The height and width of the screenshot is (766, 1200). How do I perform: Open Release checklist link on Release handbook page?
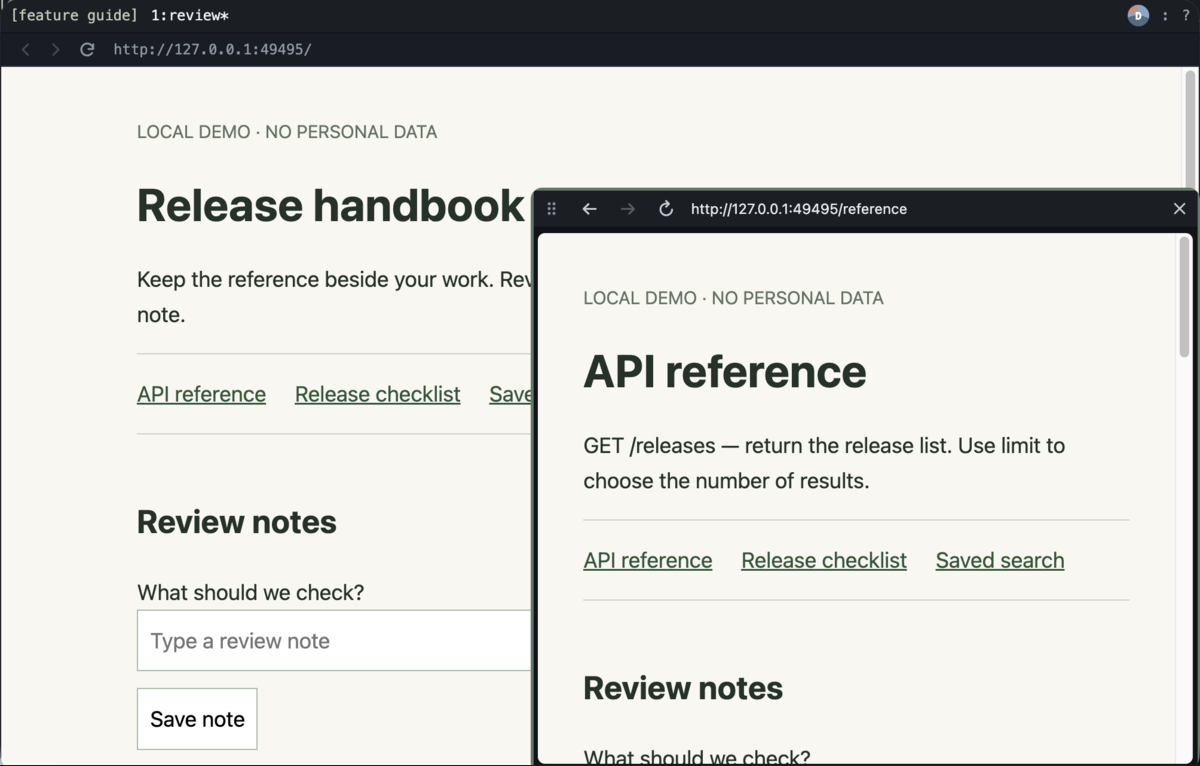coord(377,394)
